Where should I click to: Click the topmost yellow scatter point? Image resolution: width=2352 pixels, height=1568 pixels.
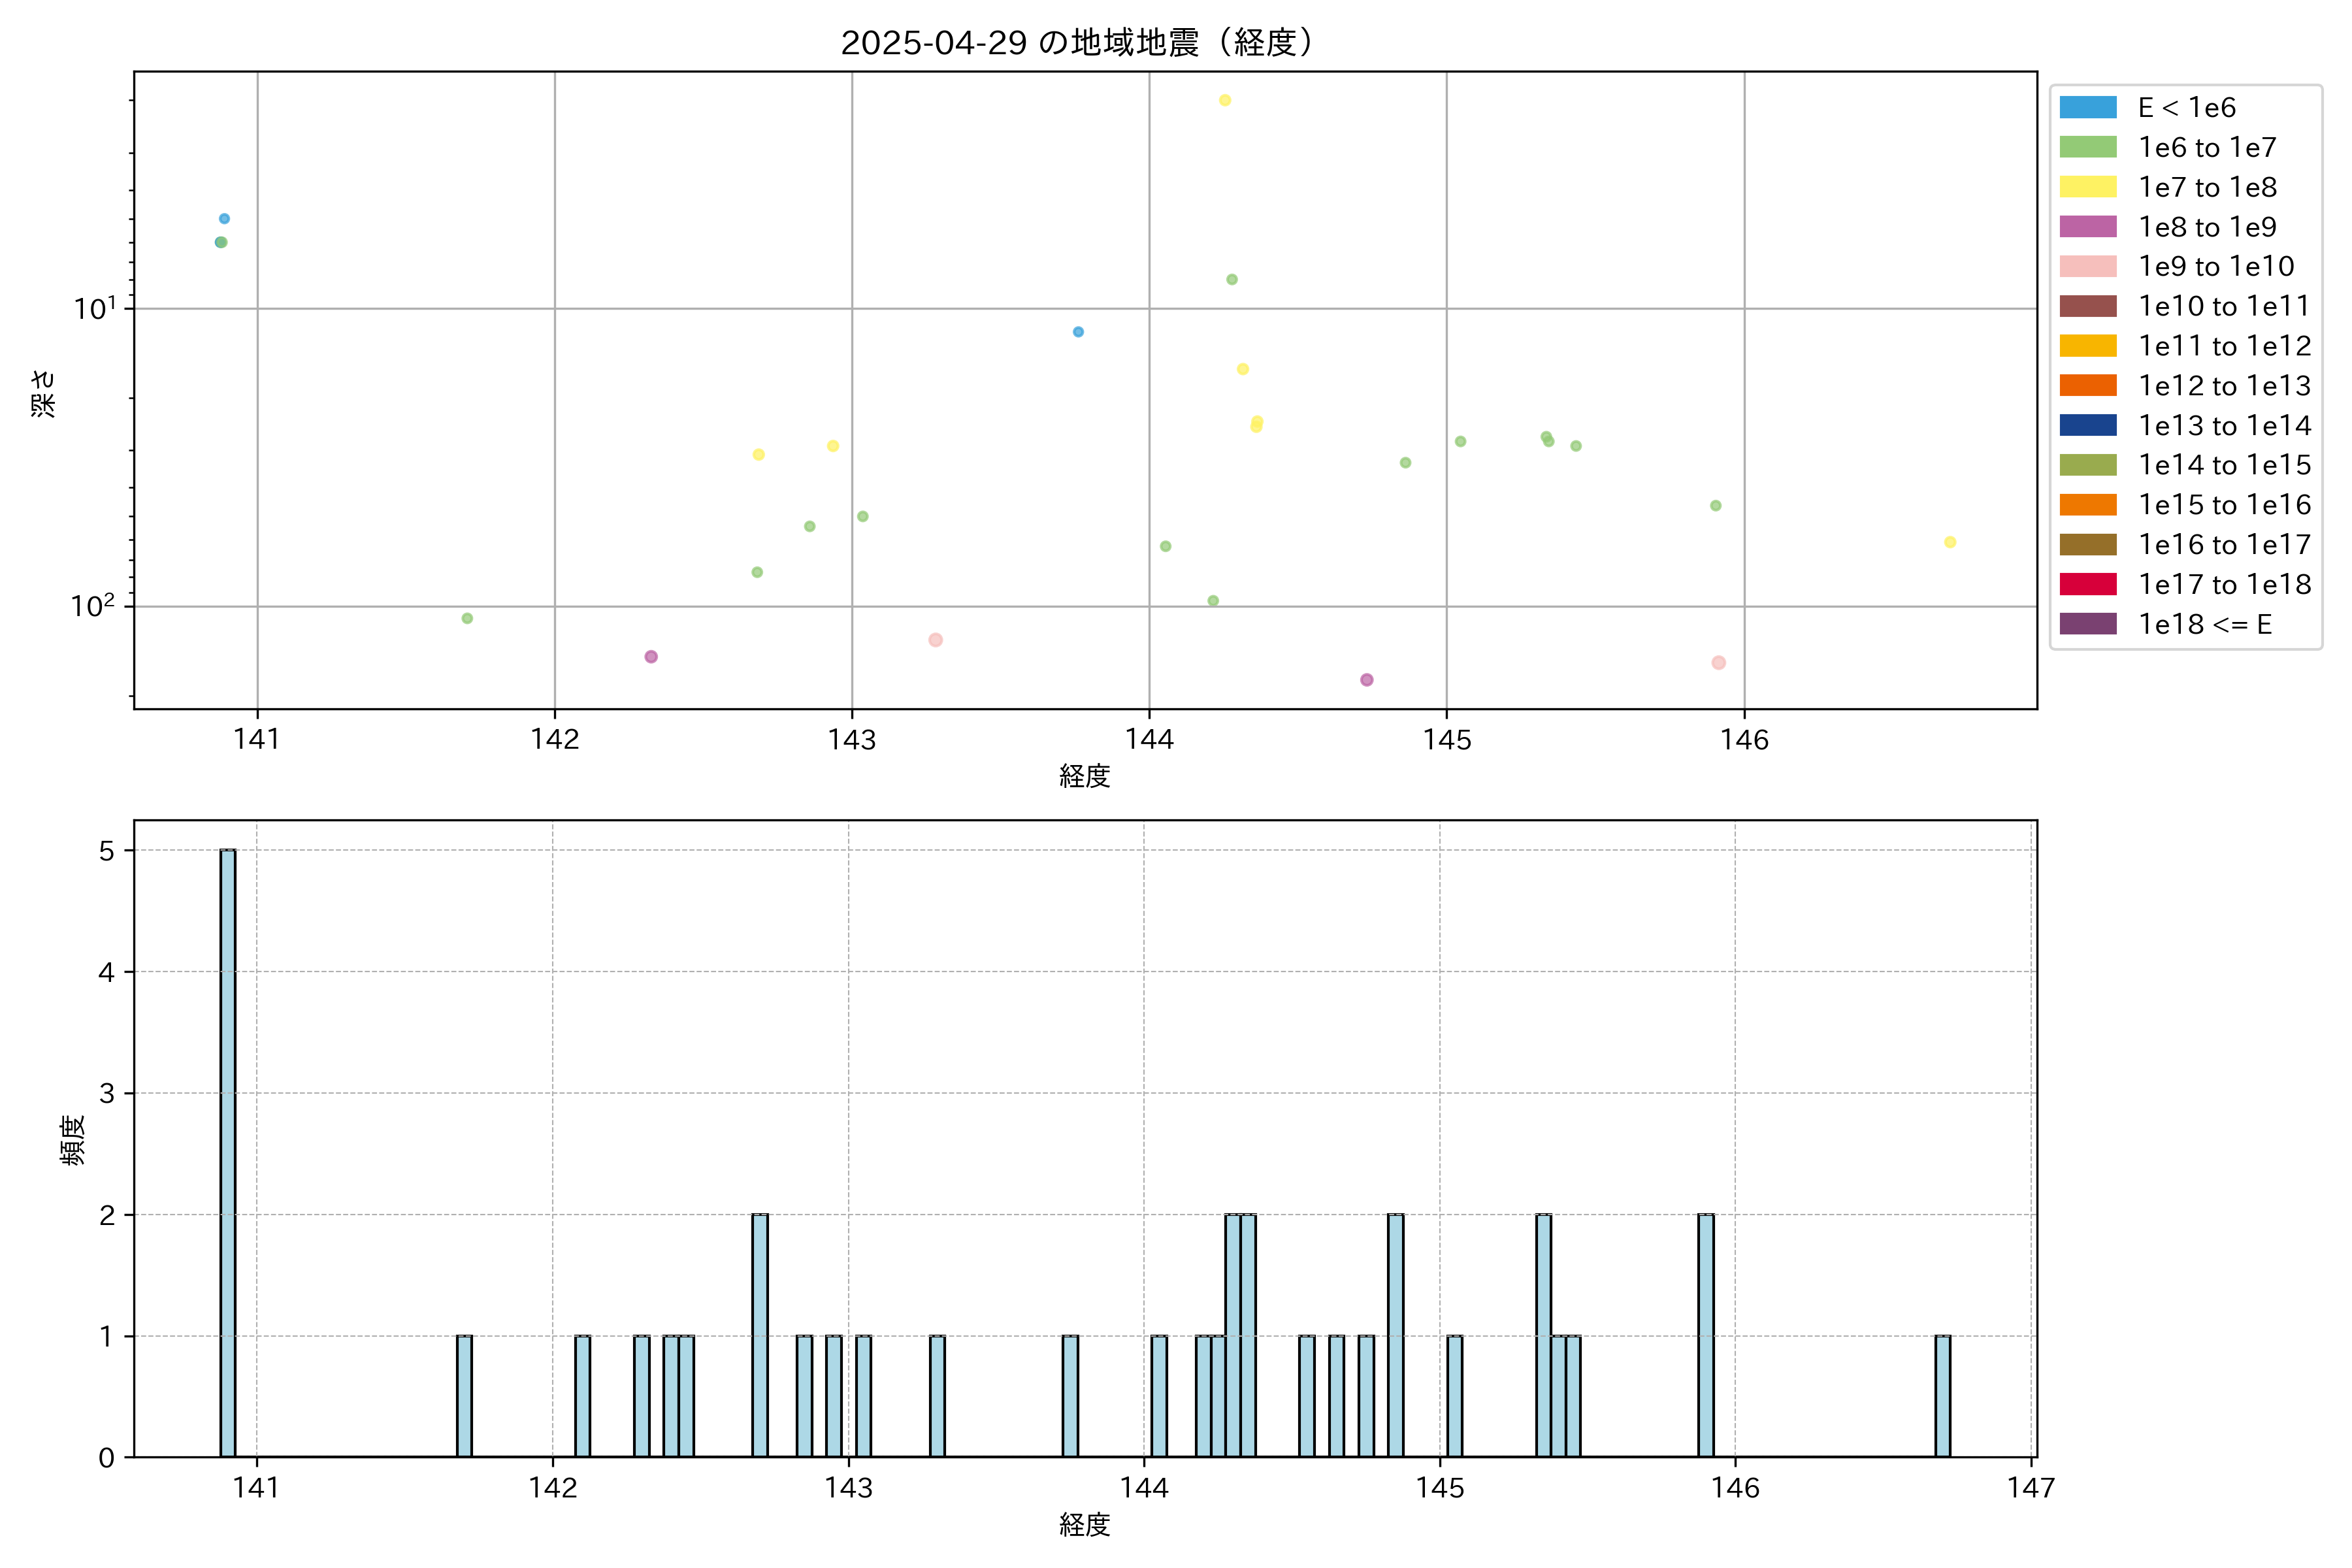[x=1224, y=100]
